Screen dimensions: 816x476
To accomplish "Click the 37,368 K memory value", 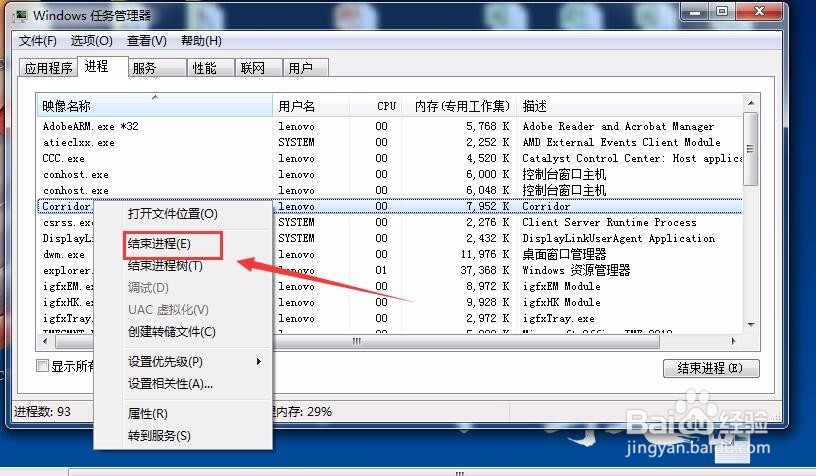I will 484,271.
